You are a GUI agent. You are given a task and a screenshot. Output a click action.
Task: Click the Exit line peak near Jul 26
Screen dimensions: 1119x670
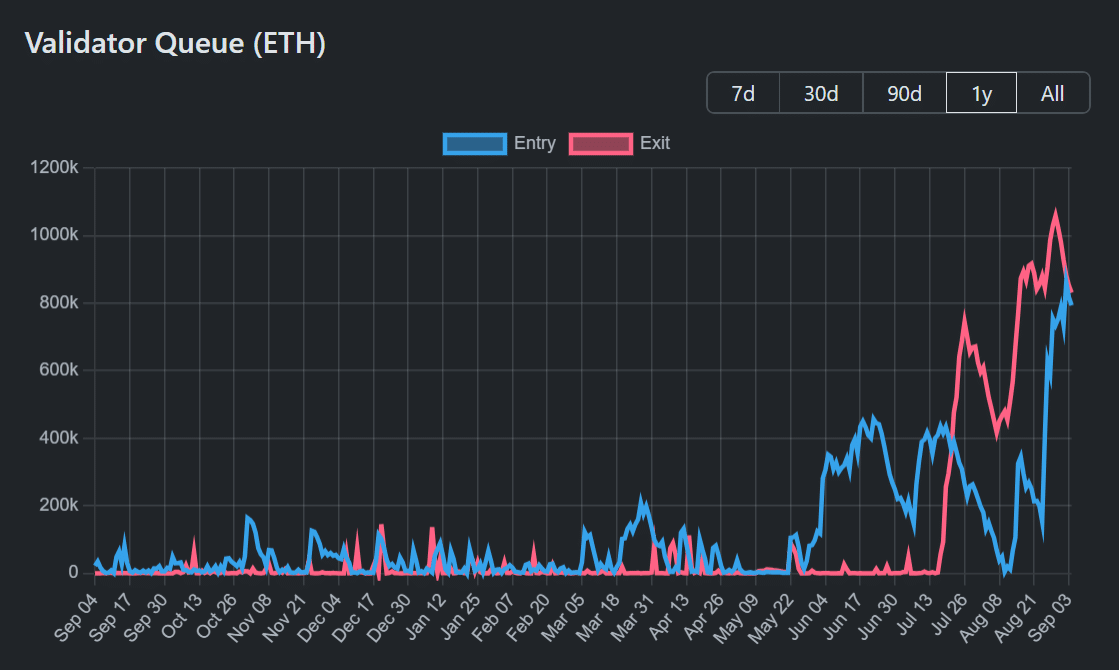[965, 320]
